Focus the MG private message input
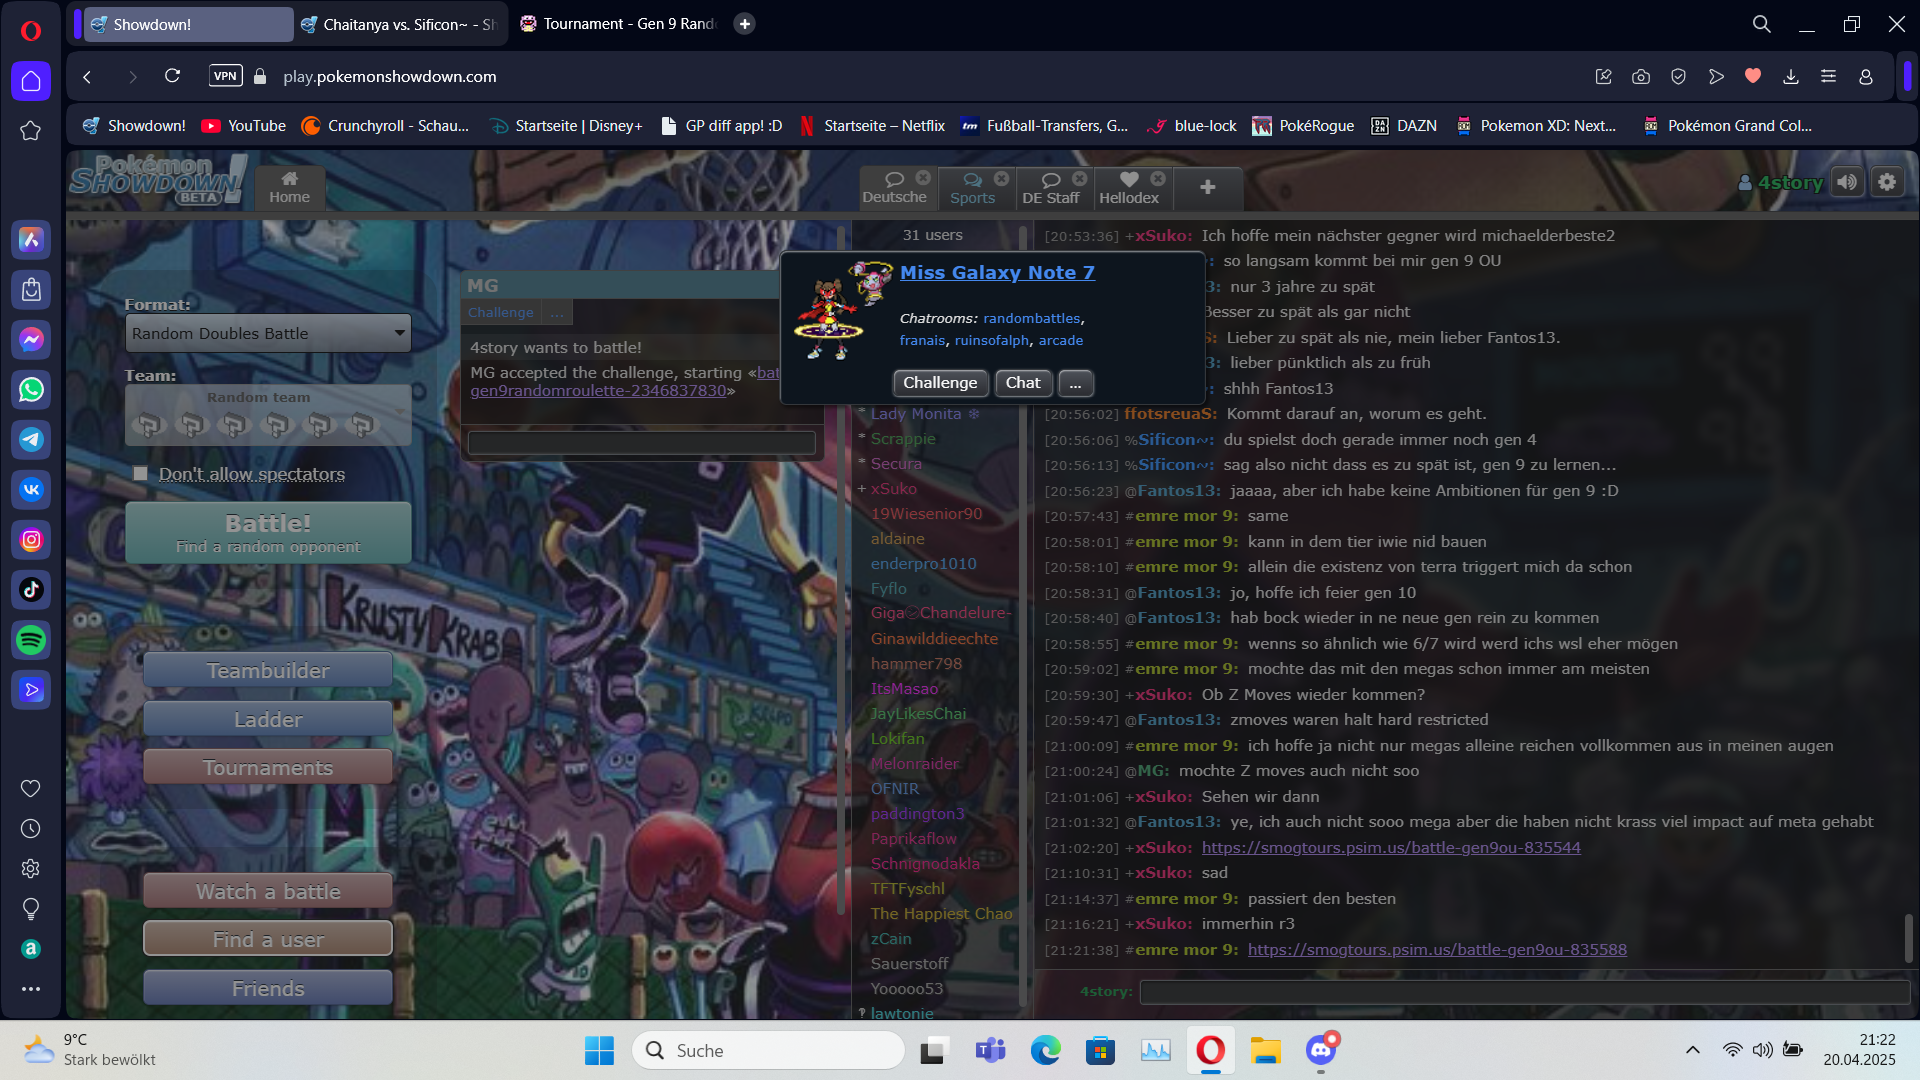 coord(642,443)
